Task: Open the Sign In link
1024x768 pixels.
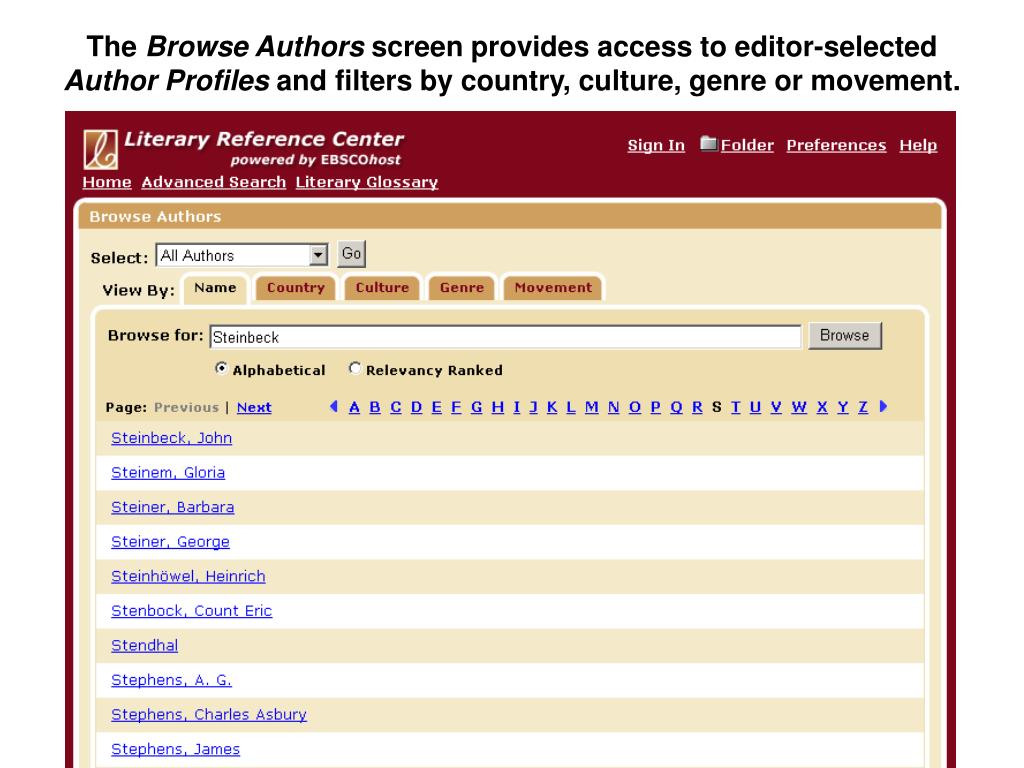Action: [x=656, y=145]
